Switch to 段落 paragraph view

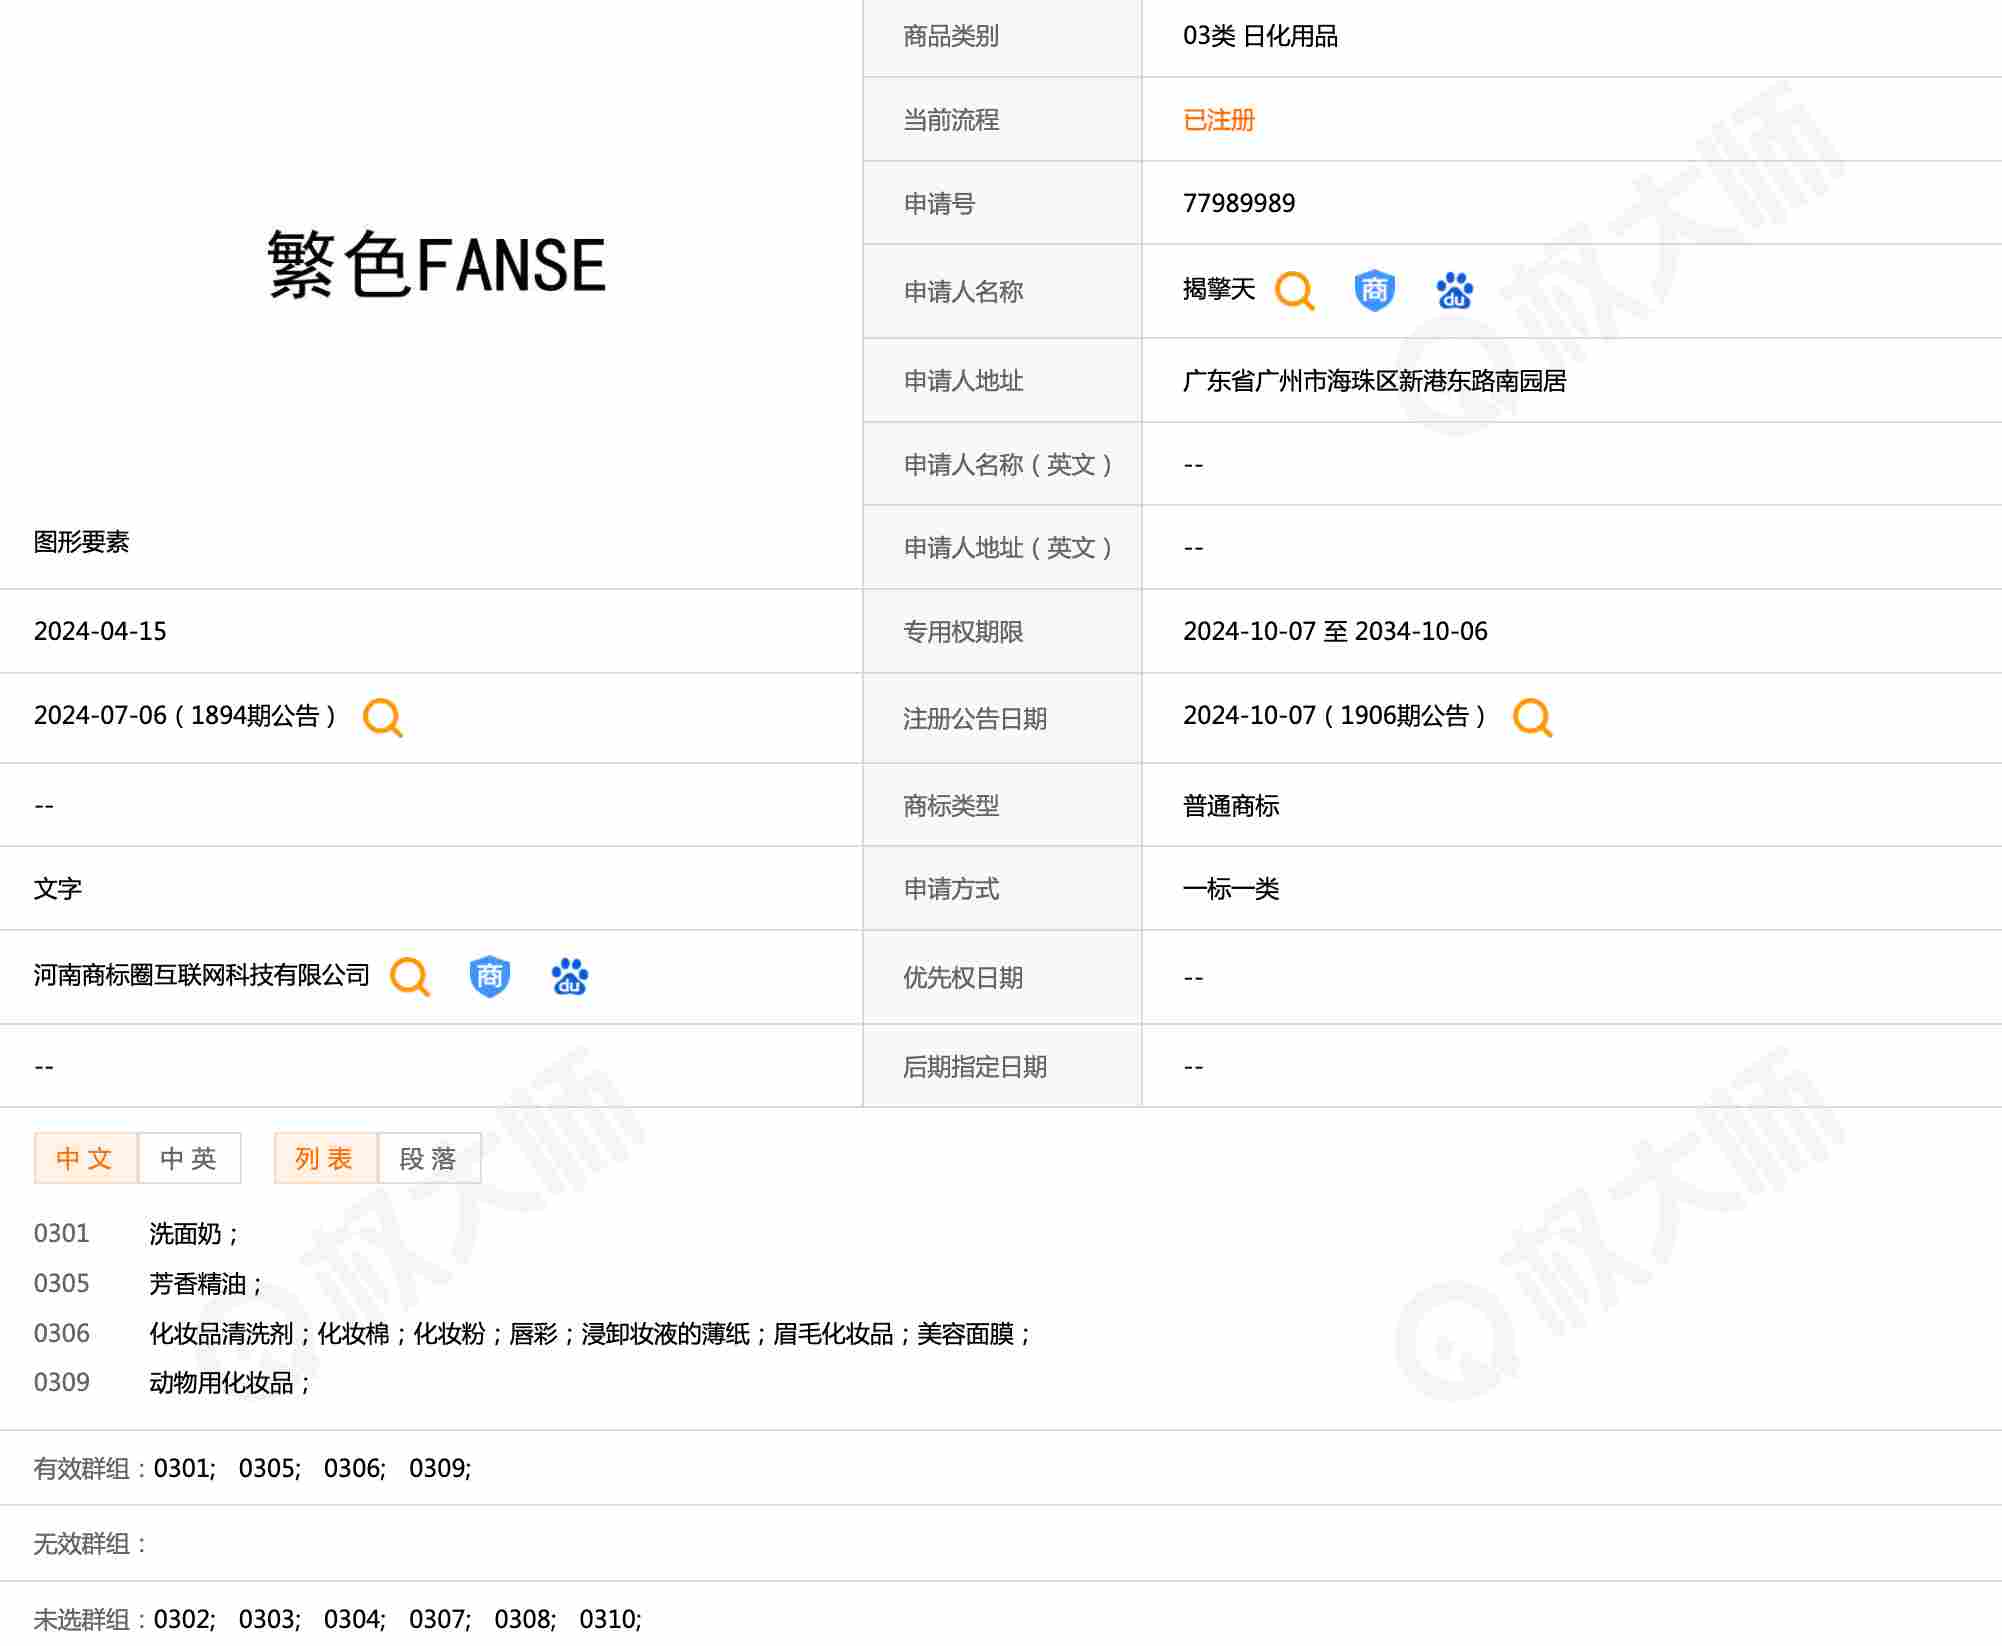tap(429, 1158)
